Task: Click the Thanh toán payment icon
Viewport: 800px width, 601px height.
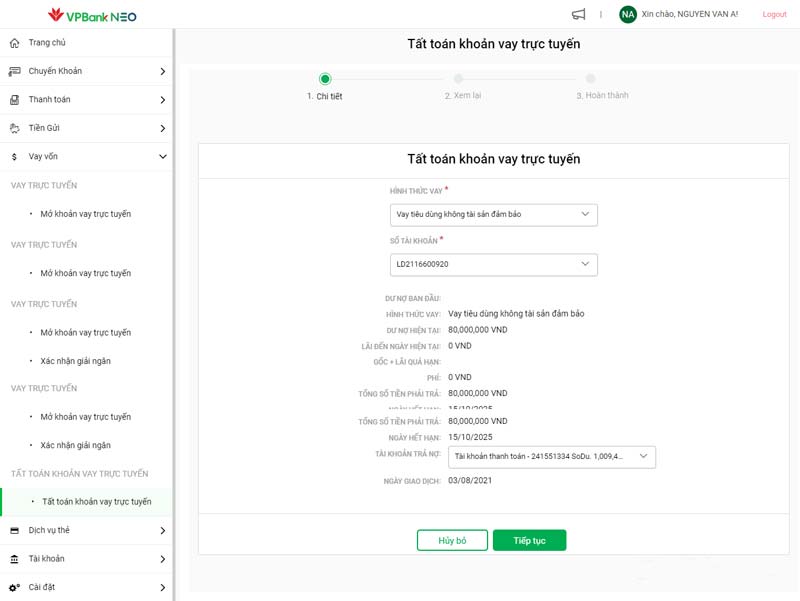Action: [14, 100]
